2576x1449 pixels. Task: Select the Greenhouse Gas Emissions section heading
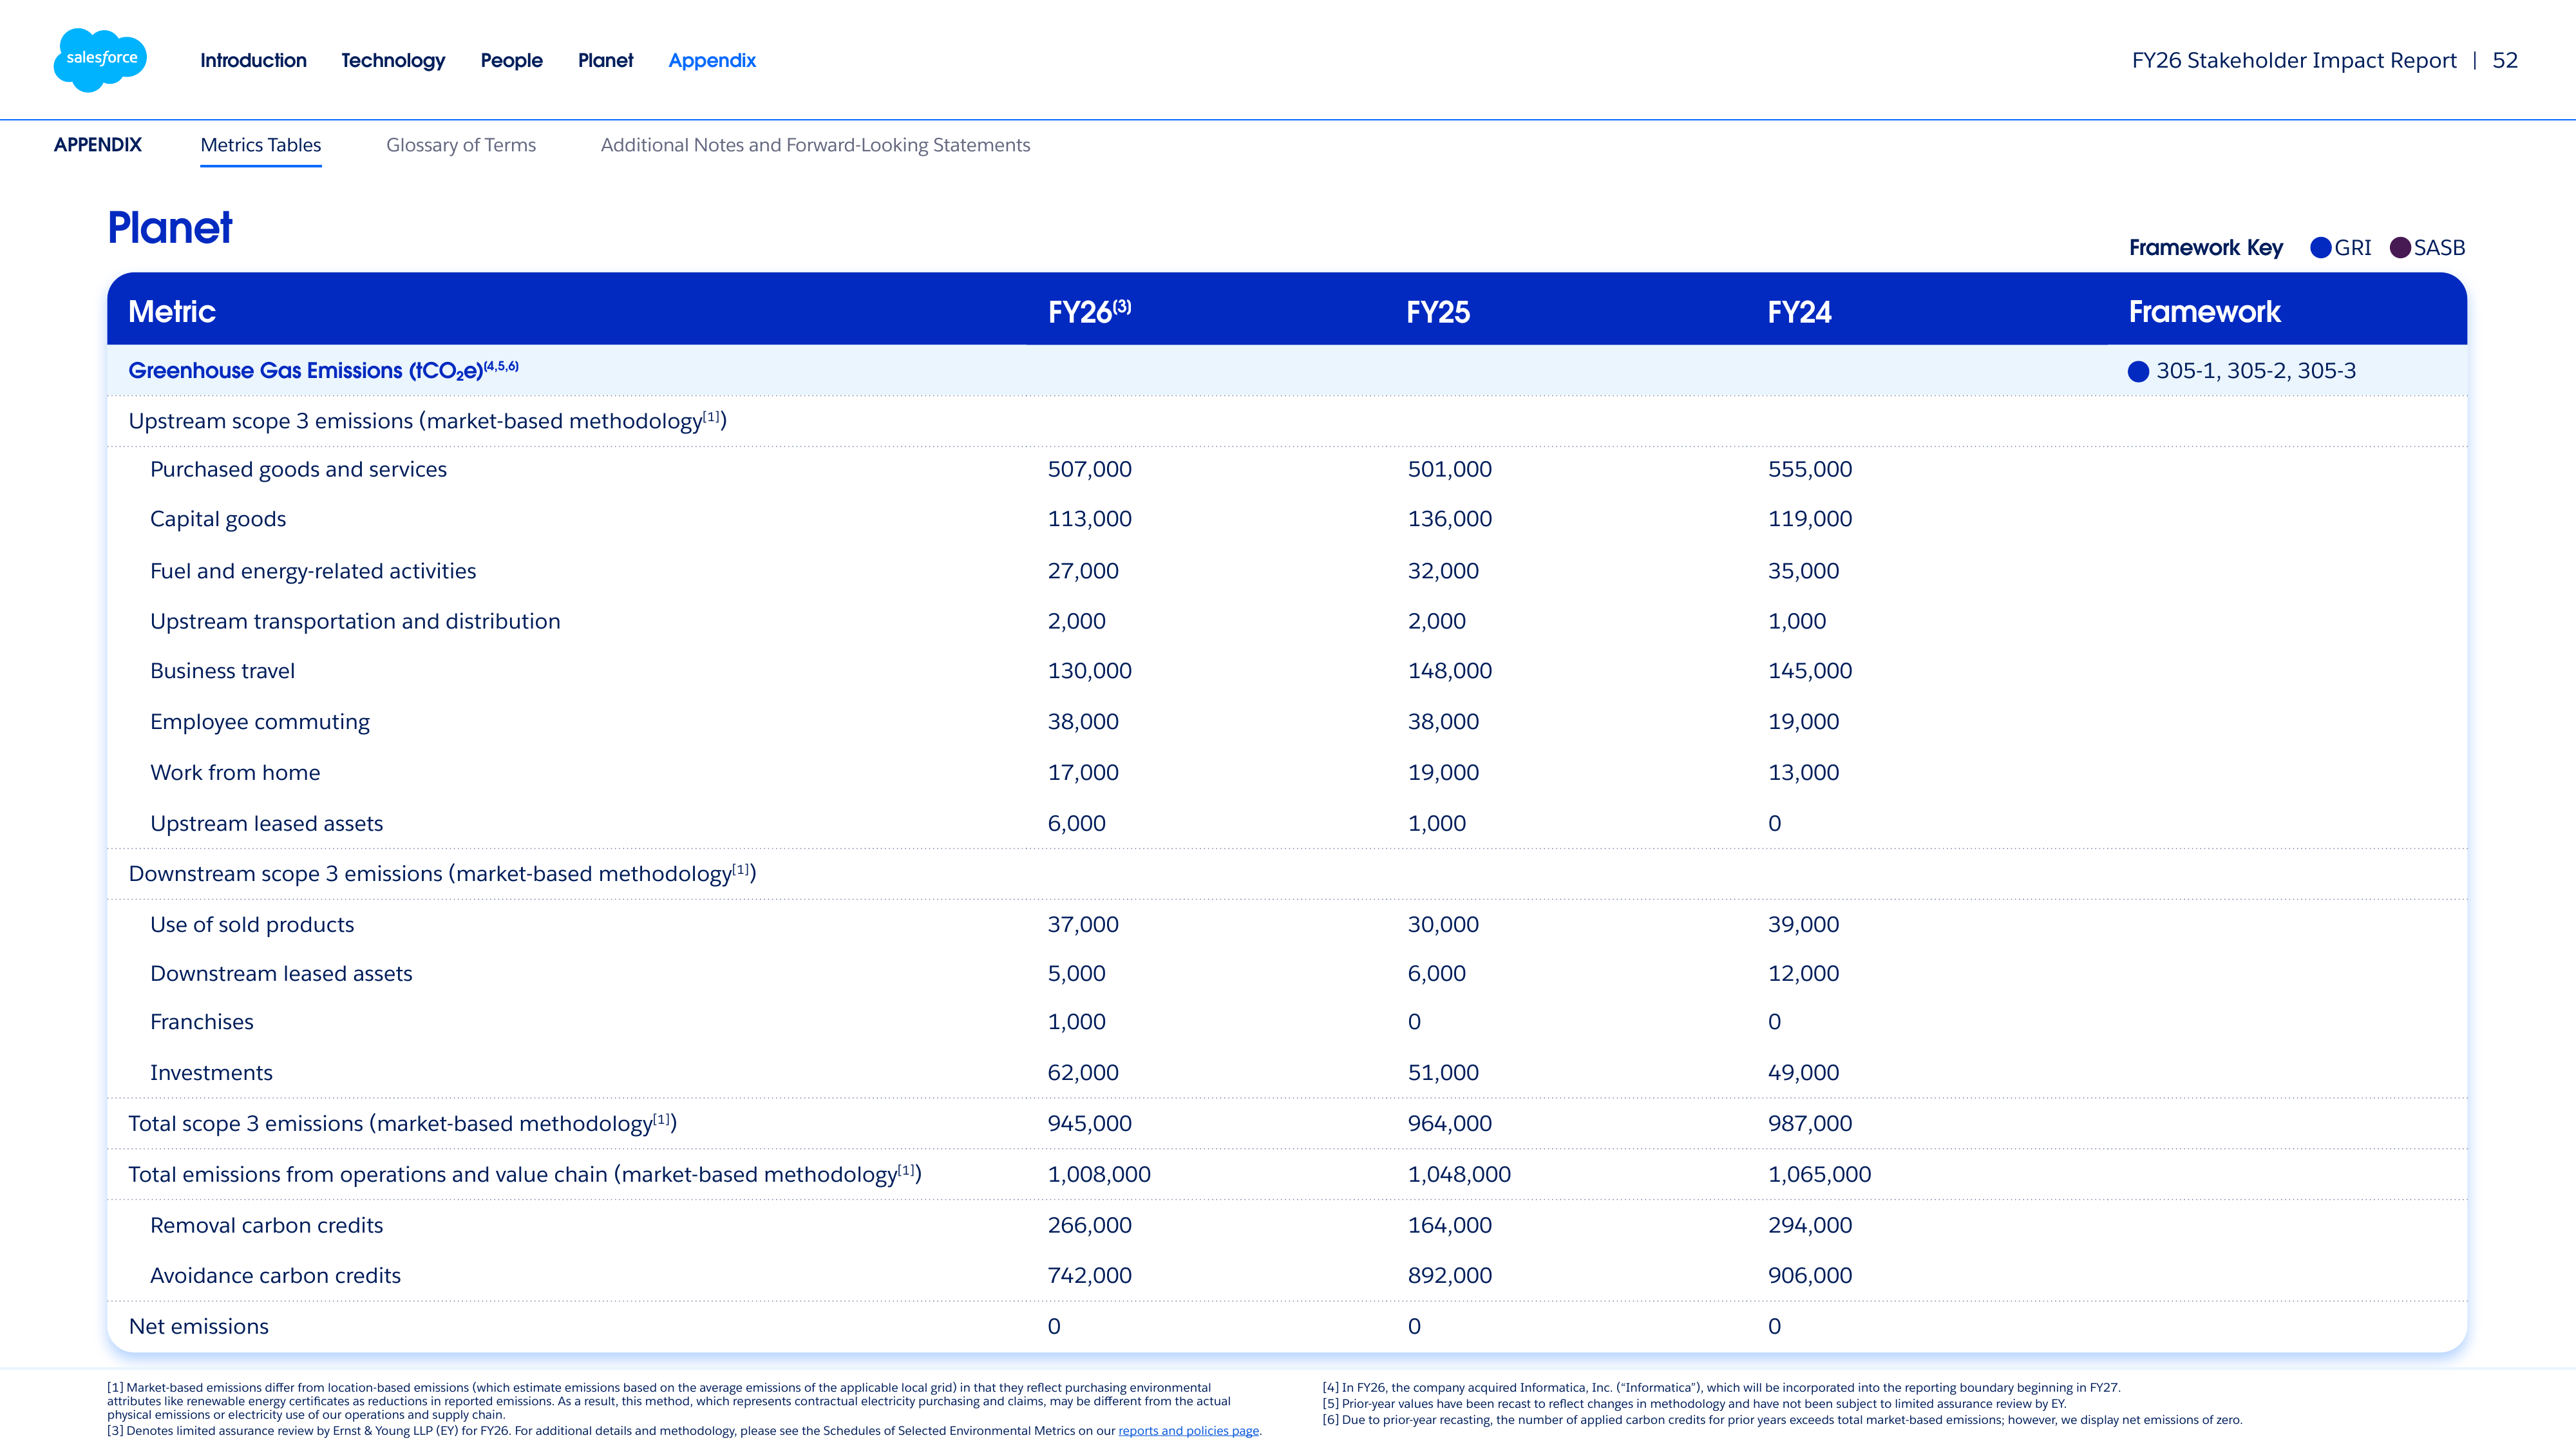[x=323, y=370]
